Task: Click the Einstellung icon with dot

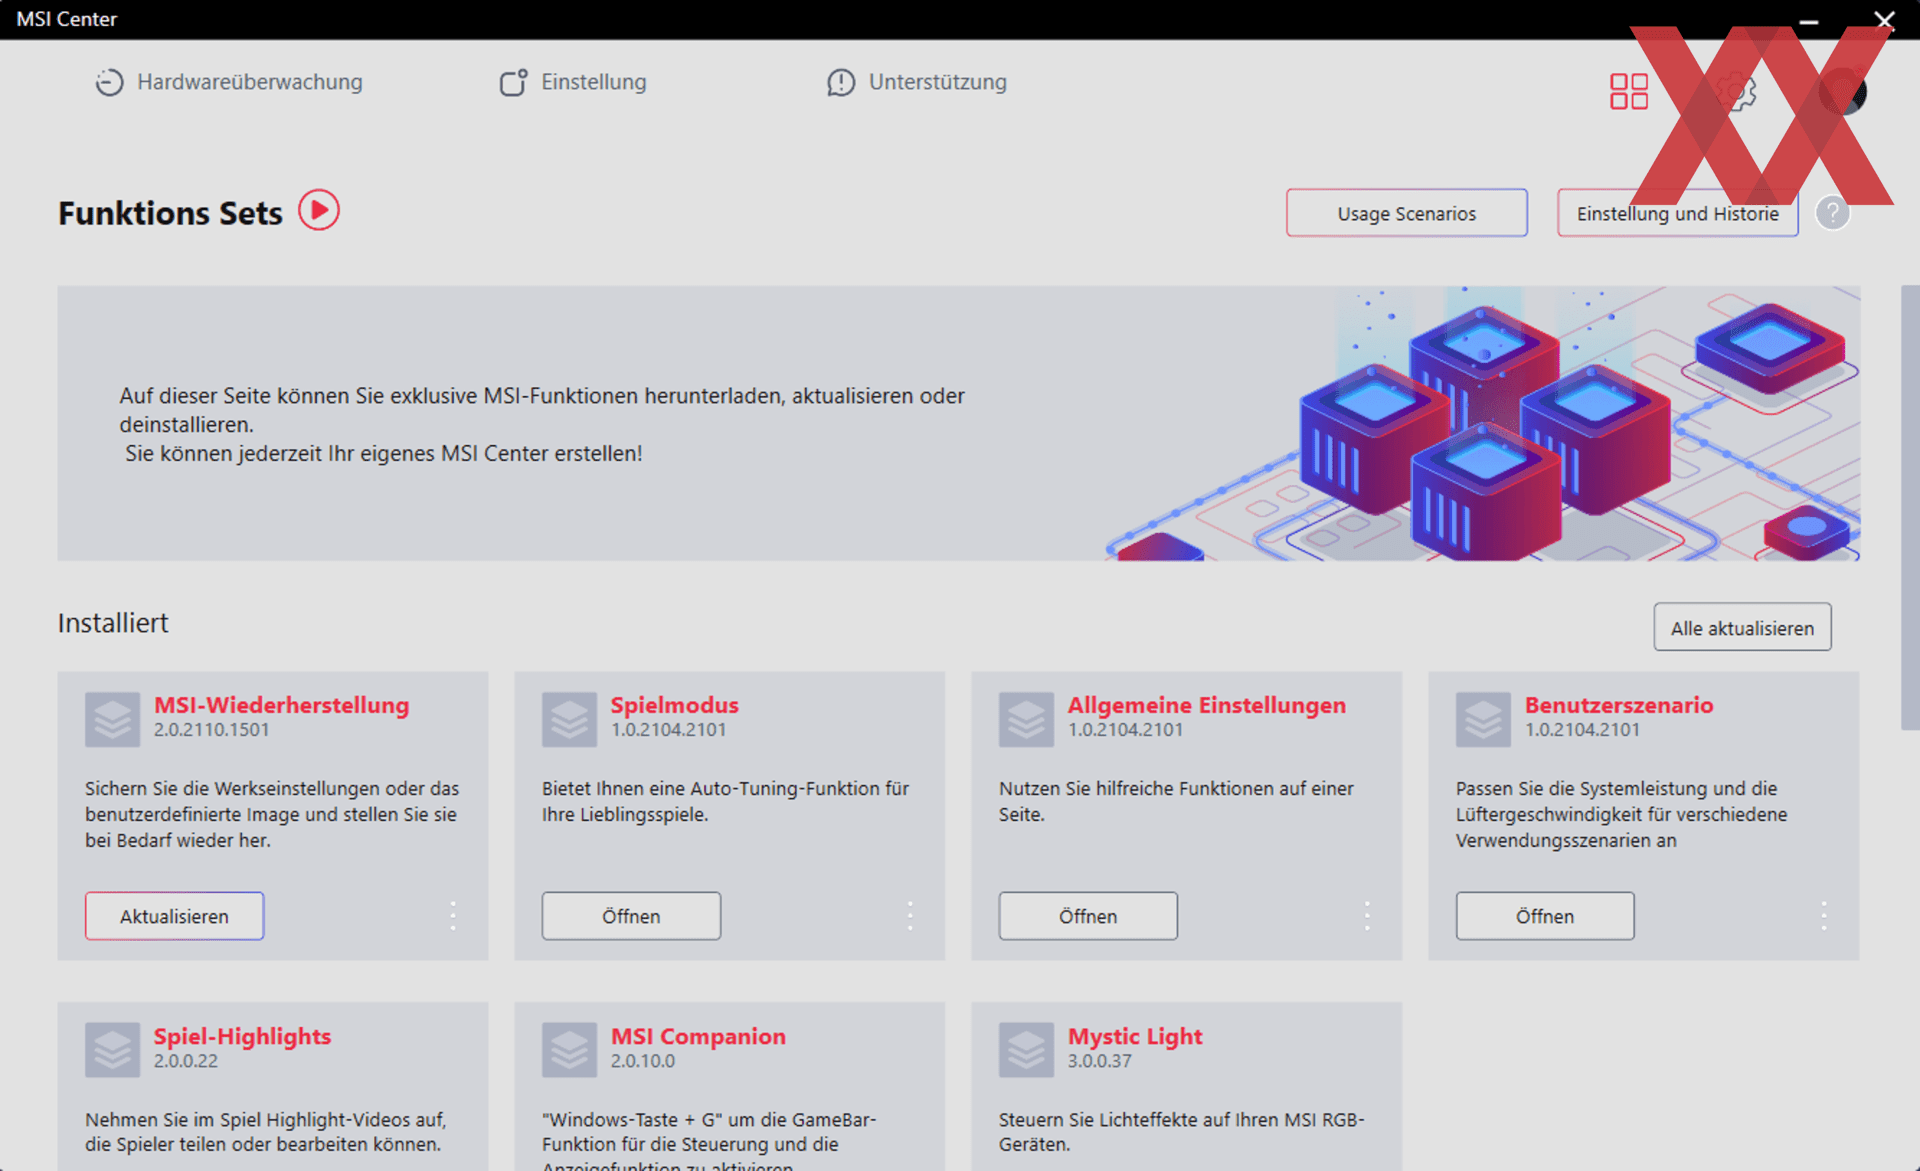Action: [513, 82]
